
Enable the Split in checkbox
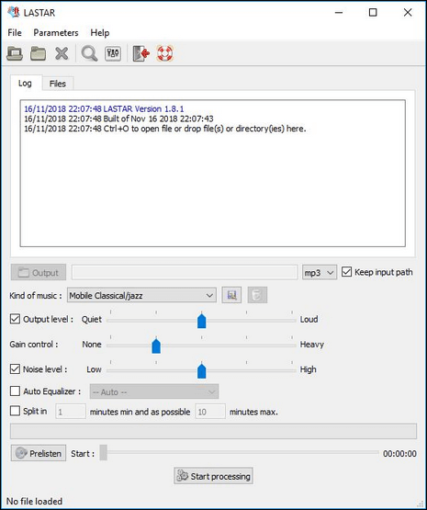point(15,411)
